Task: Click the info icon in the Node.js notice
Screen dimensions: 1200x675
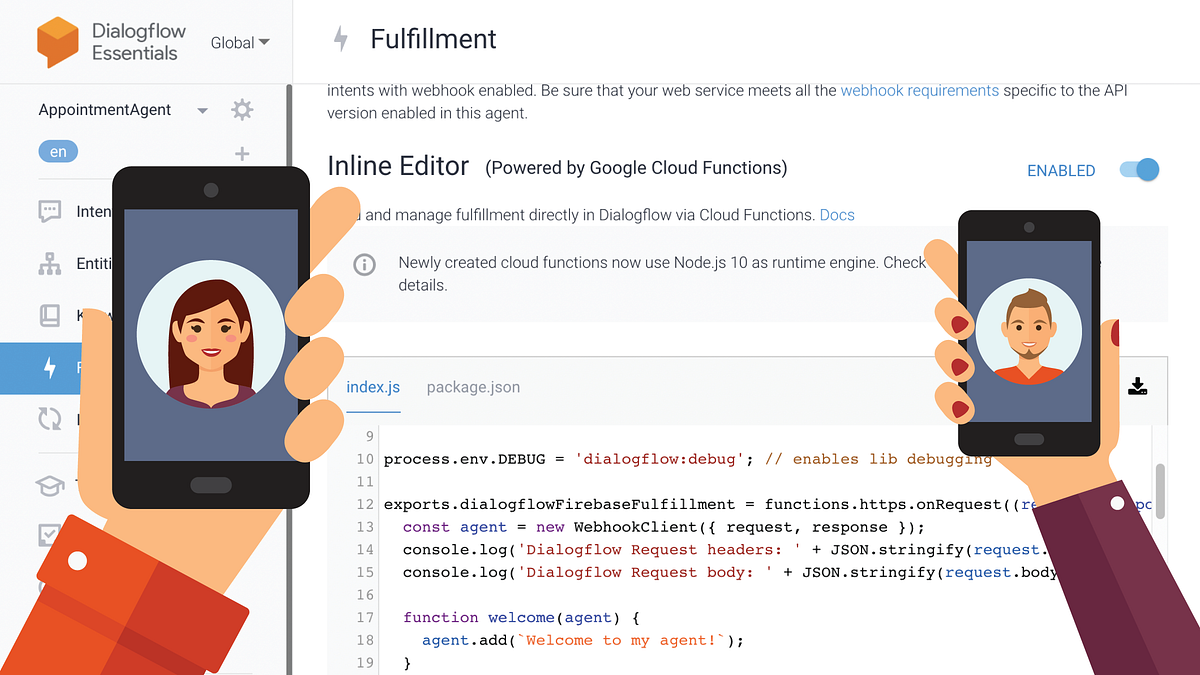Action: [364, 264]
